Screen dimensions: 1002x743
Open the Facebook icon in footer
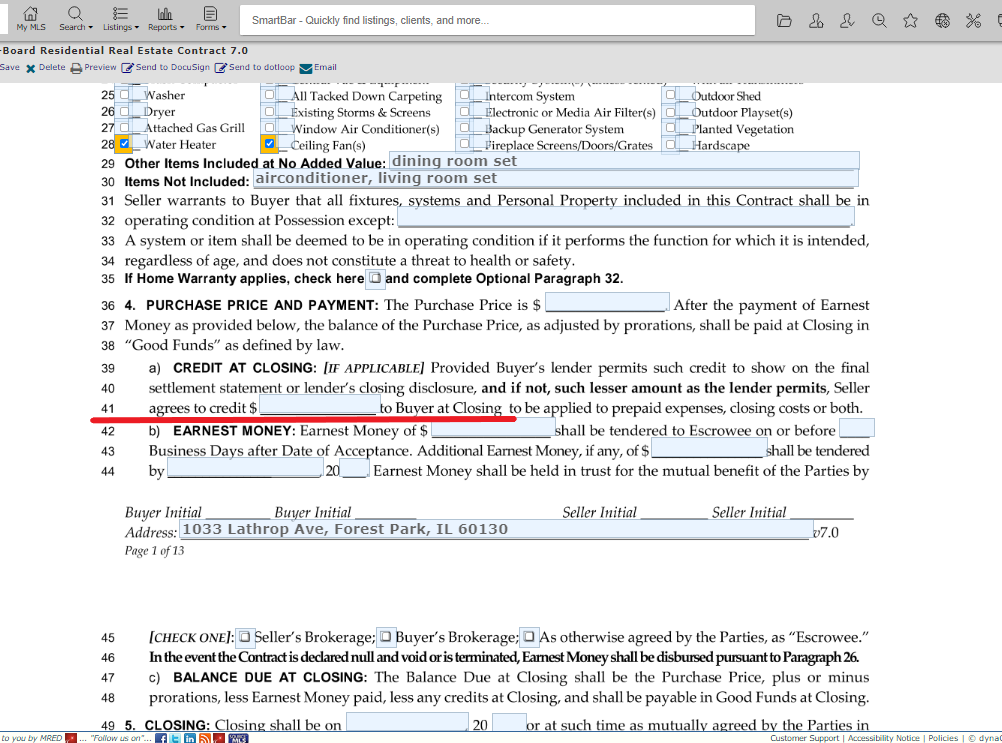coord(161,738)
